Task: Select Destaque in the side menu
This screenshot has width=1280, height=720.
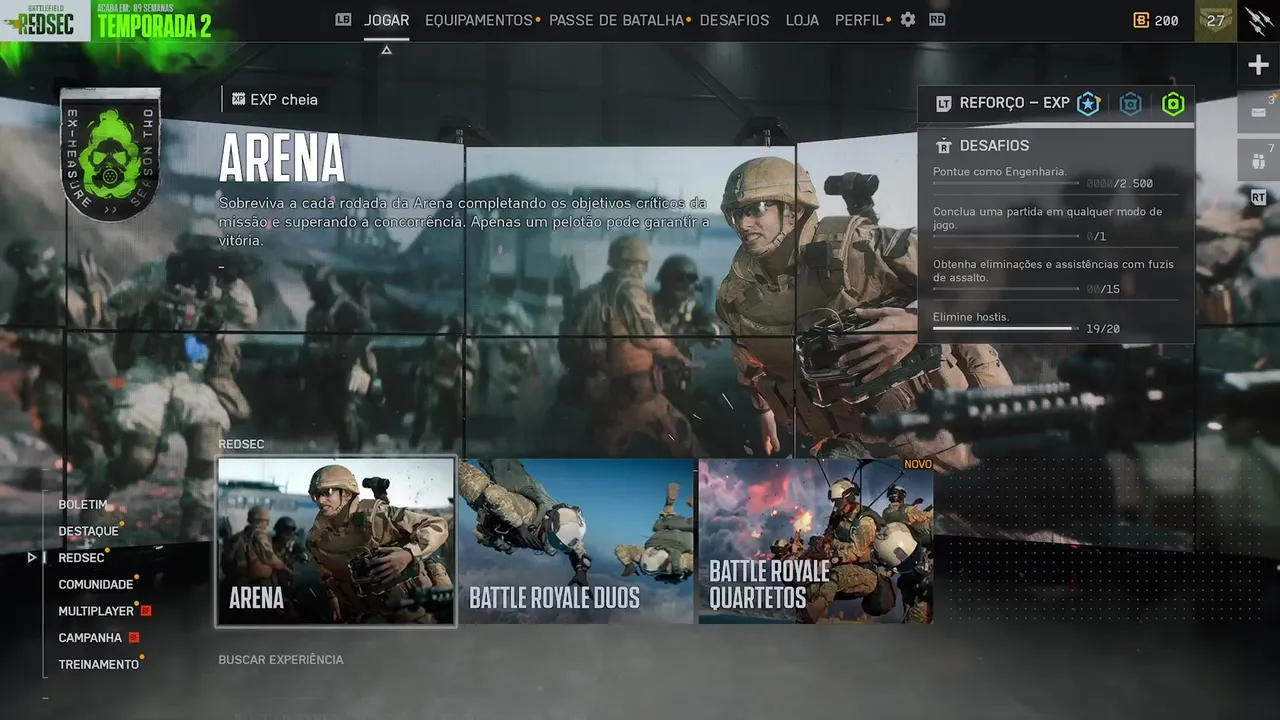Action: [88, 531]
